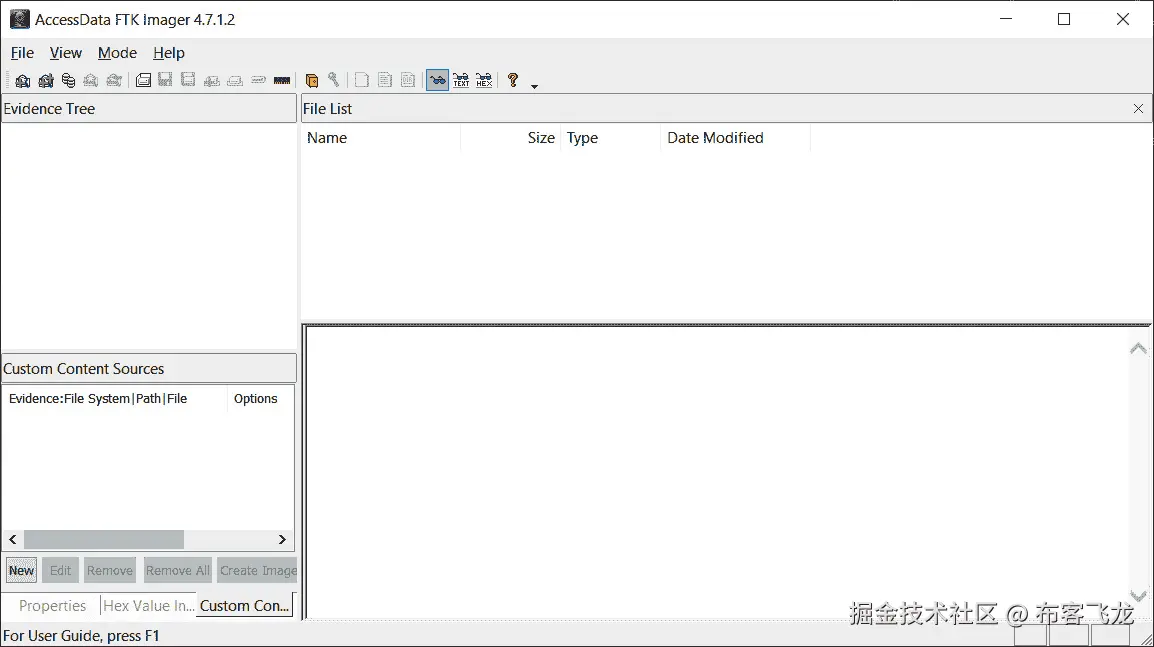This screenshot has width=1154, height=647.
Task: Click the Evidence Tree panel header
Action: point(149,109)
